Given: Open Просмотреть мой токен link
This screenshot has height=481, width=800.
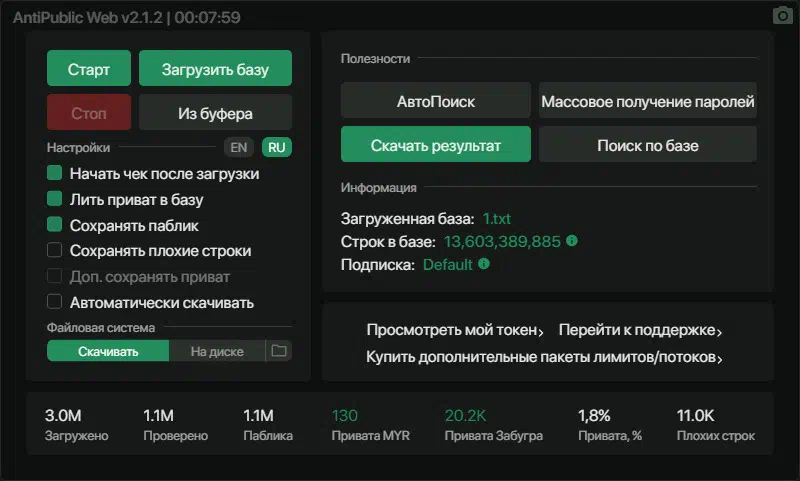Looking at the screenshot, I should coord(455,330).
